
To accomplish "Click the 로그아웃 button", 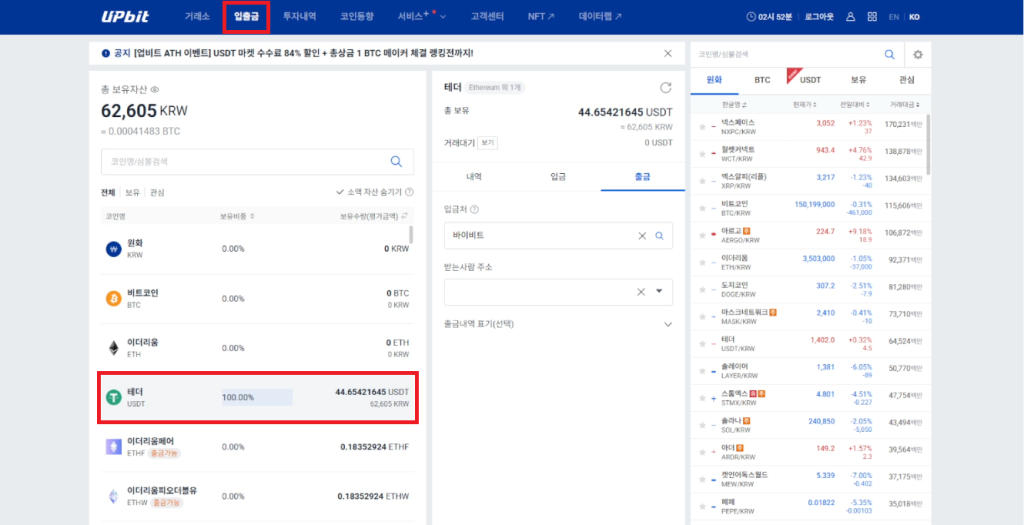I will point(820,17).
